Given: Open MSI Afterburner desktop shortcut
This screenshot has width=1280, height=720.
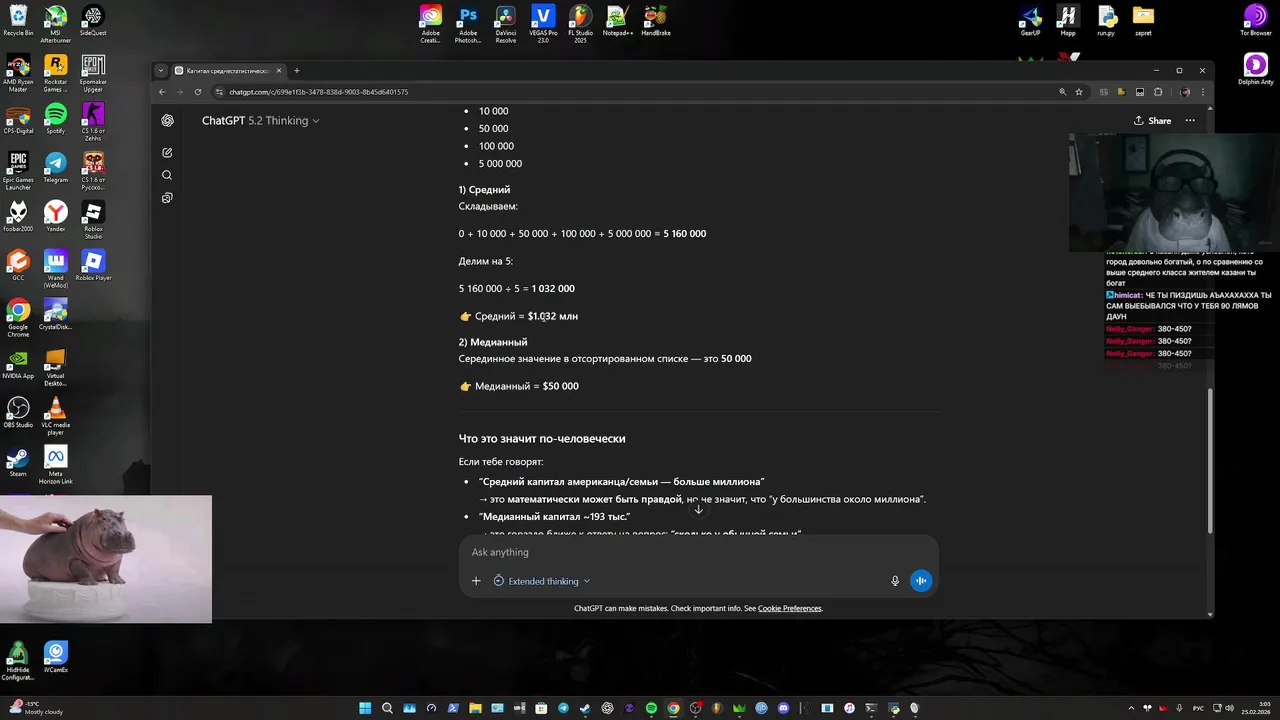Looking at the screenshot, I should pos(55,24).
